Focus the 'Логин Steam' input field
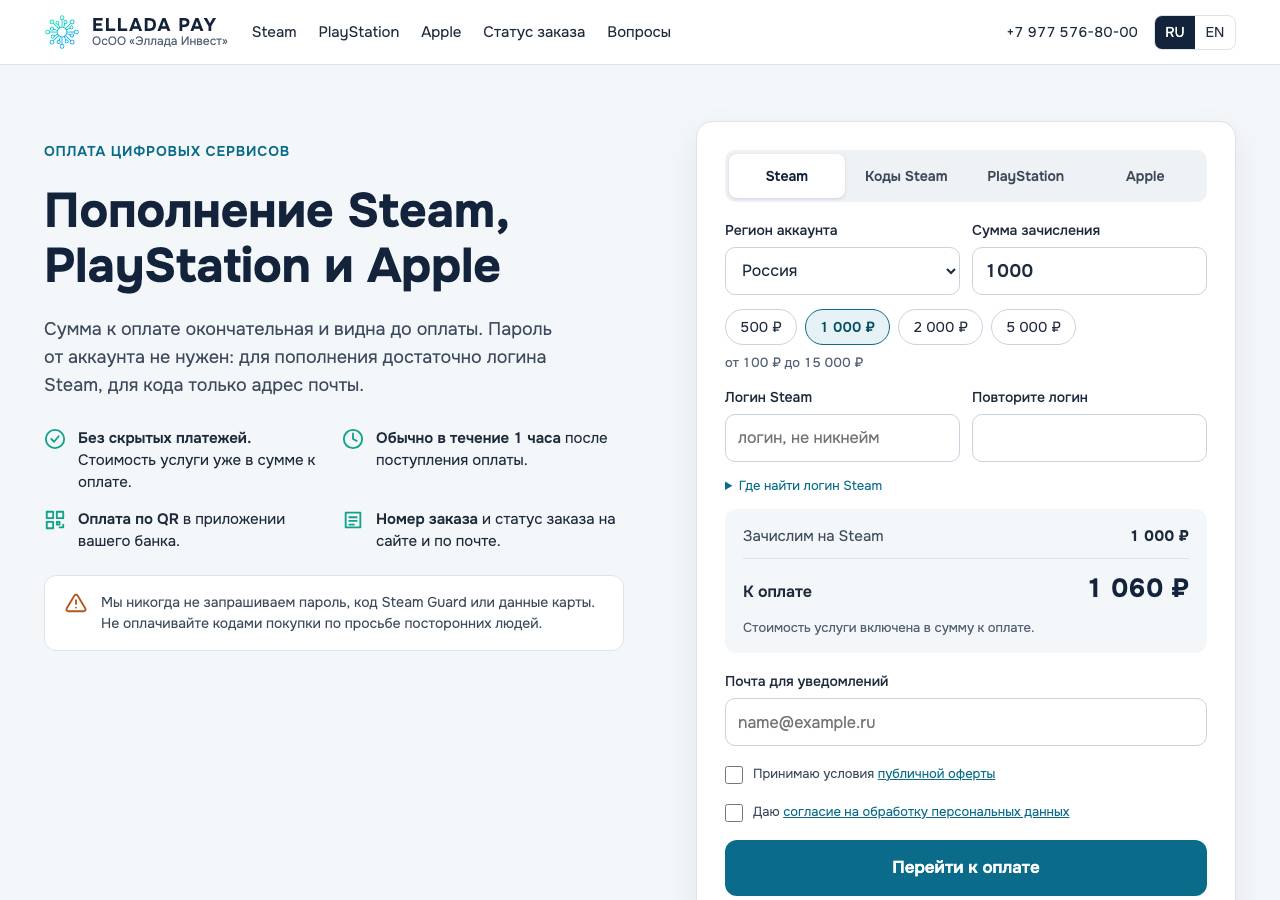The height and width of the screenshot is (900, 1280). pyautogui.click(x=842, y=438)
